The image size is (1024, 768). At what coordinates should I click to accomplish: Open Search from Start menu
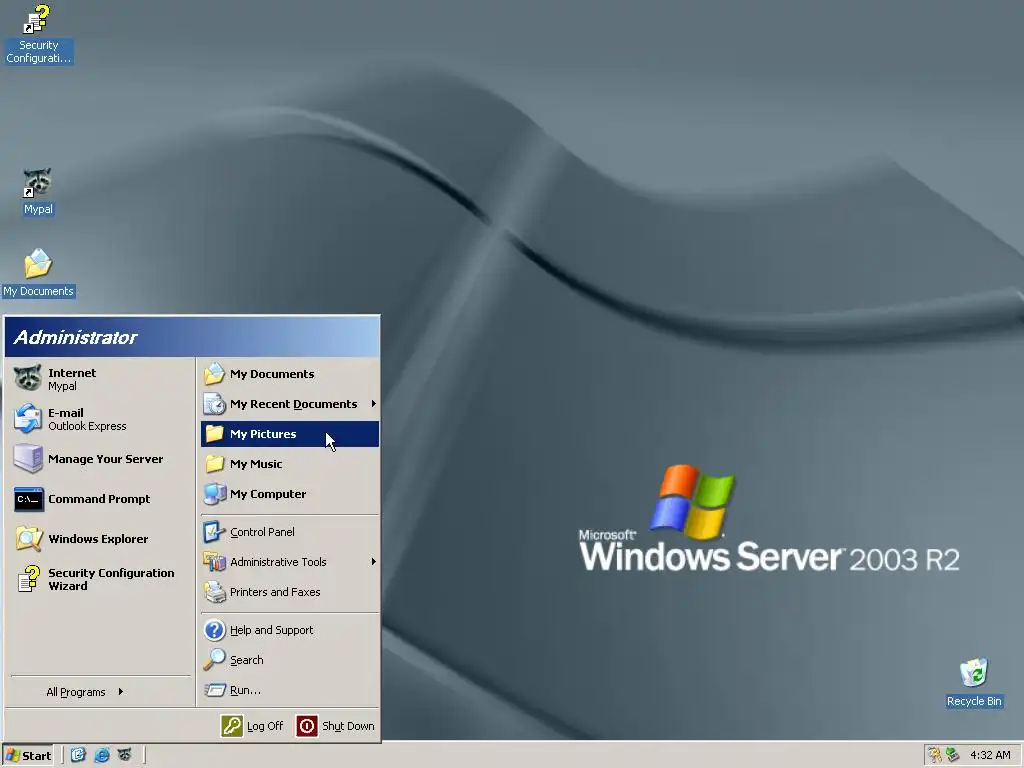pos(290,660)
